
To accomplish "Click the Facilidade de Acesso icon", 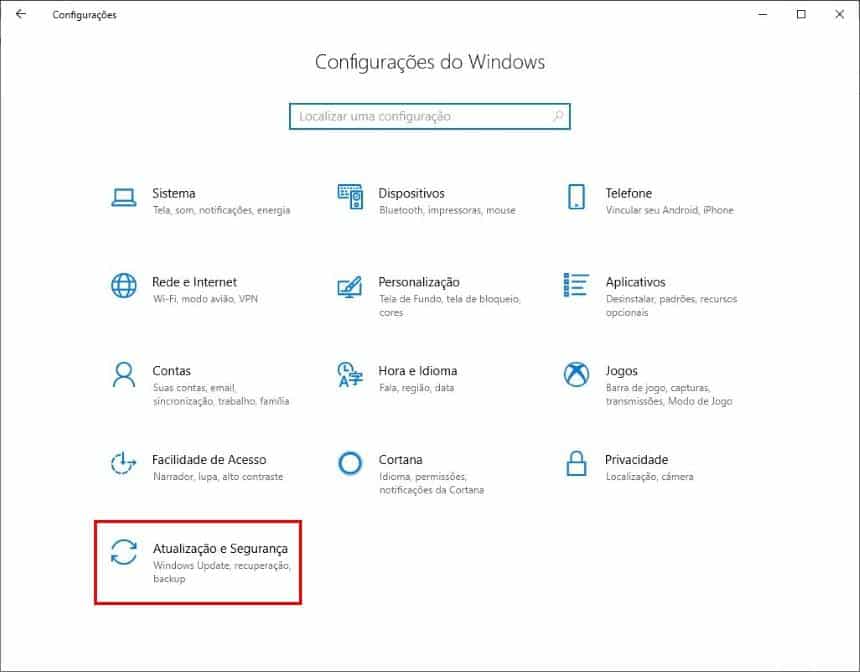I will (x=123, y=464).
